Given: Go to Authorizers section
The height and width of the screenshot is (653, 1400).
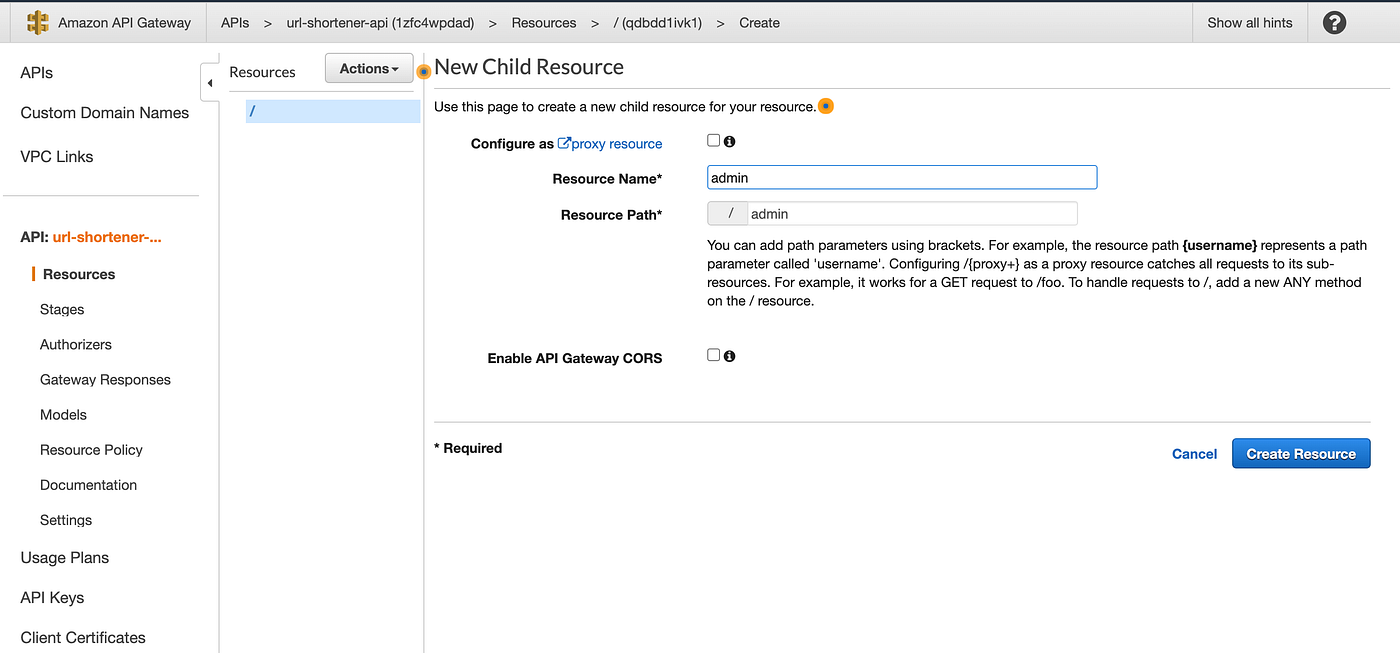Looking at the screenshot, I should pos(76,344).
